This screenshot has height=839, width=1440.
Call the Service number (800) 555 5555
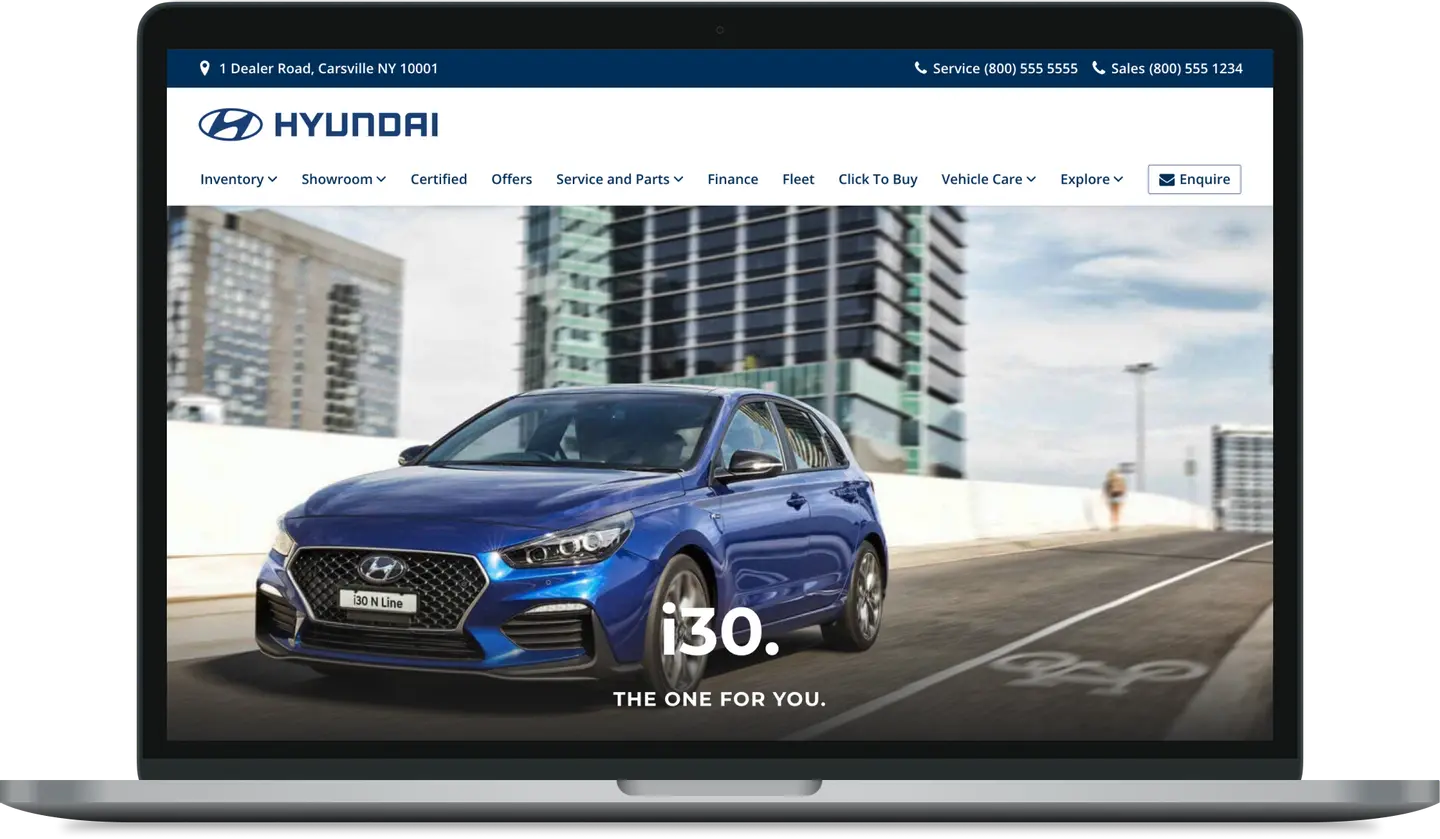click(x=1005, y=68)
